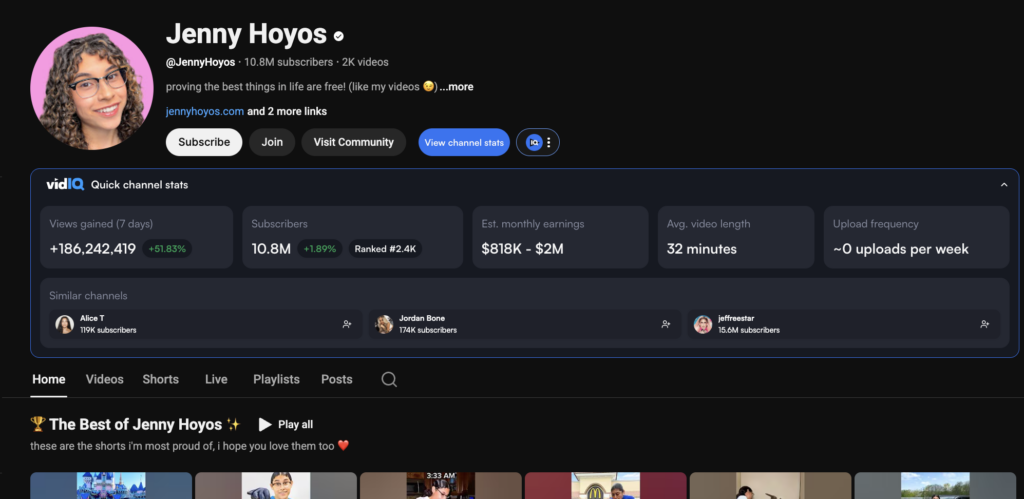1024x499 pixels.
Task: Show the 2 more links
Action: click(x=287, y=112)
